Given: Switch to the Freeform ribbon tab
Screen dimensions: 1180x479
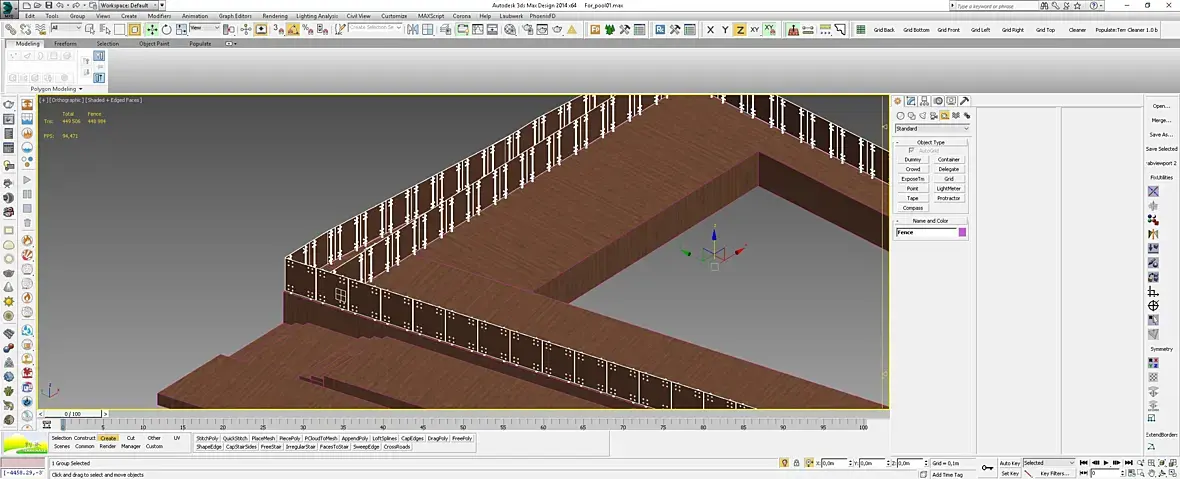Looking at the screenshot, I should [x=65, y=44].
